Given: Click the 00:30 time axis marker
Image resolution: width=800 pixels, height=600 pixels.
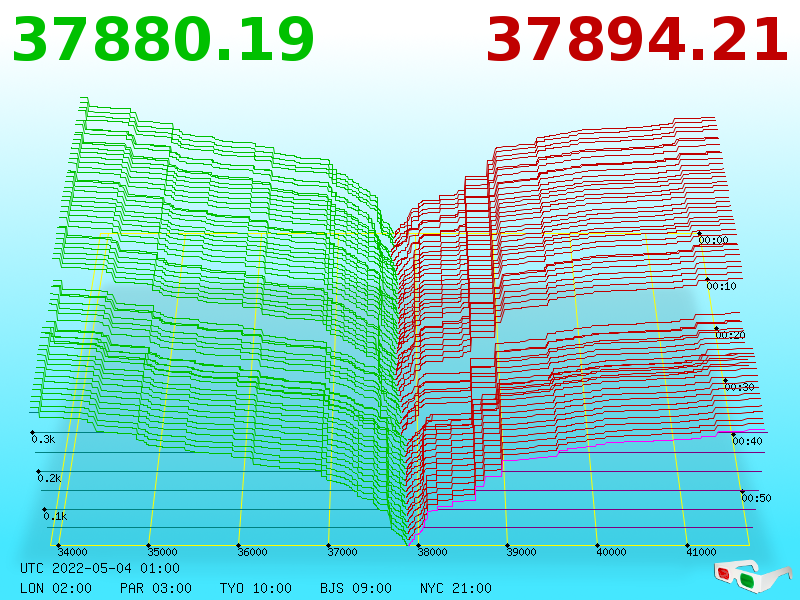Looking at the screenshot, I should pyautogui.click(x=739, y=387).
